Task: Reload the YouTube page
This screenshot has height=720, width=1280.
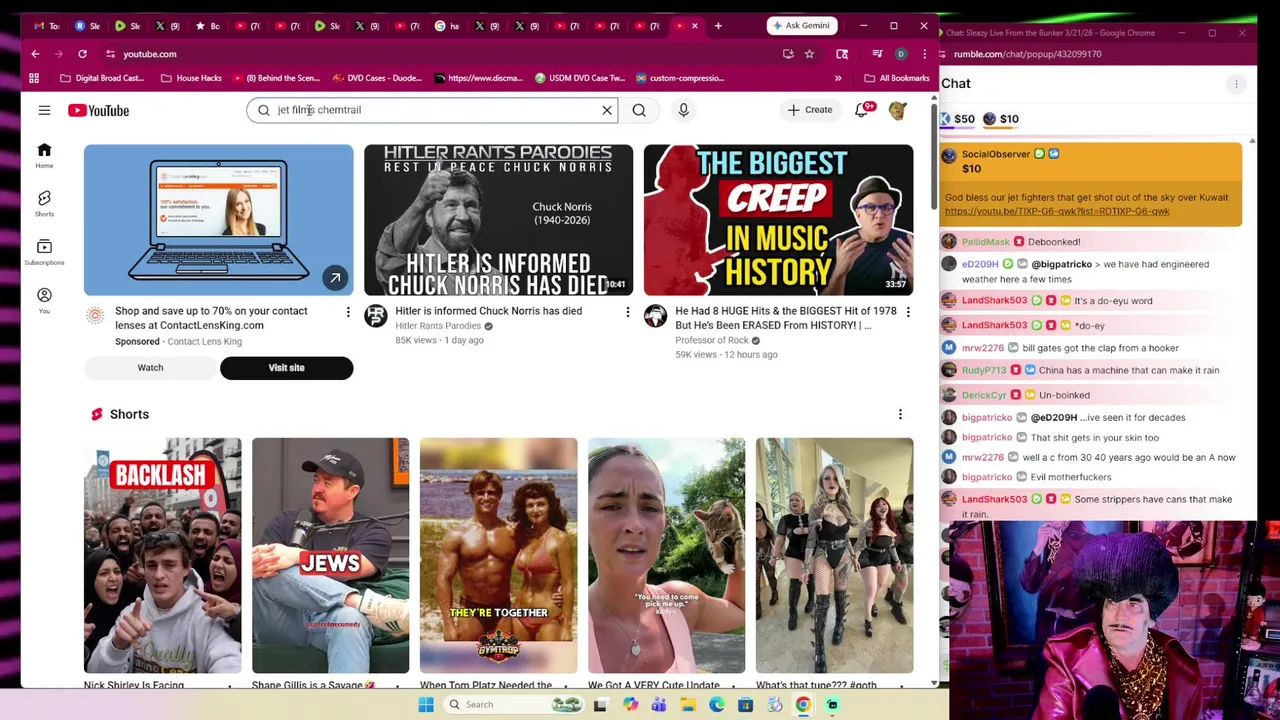Action: pos(82,54)
